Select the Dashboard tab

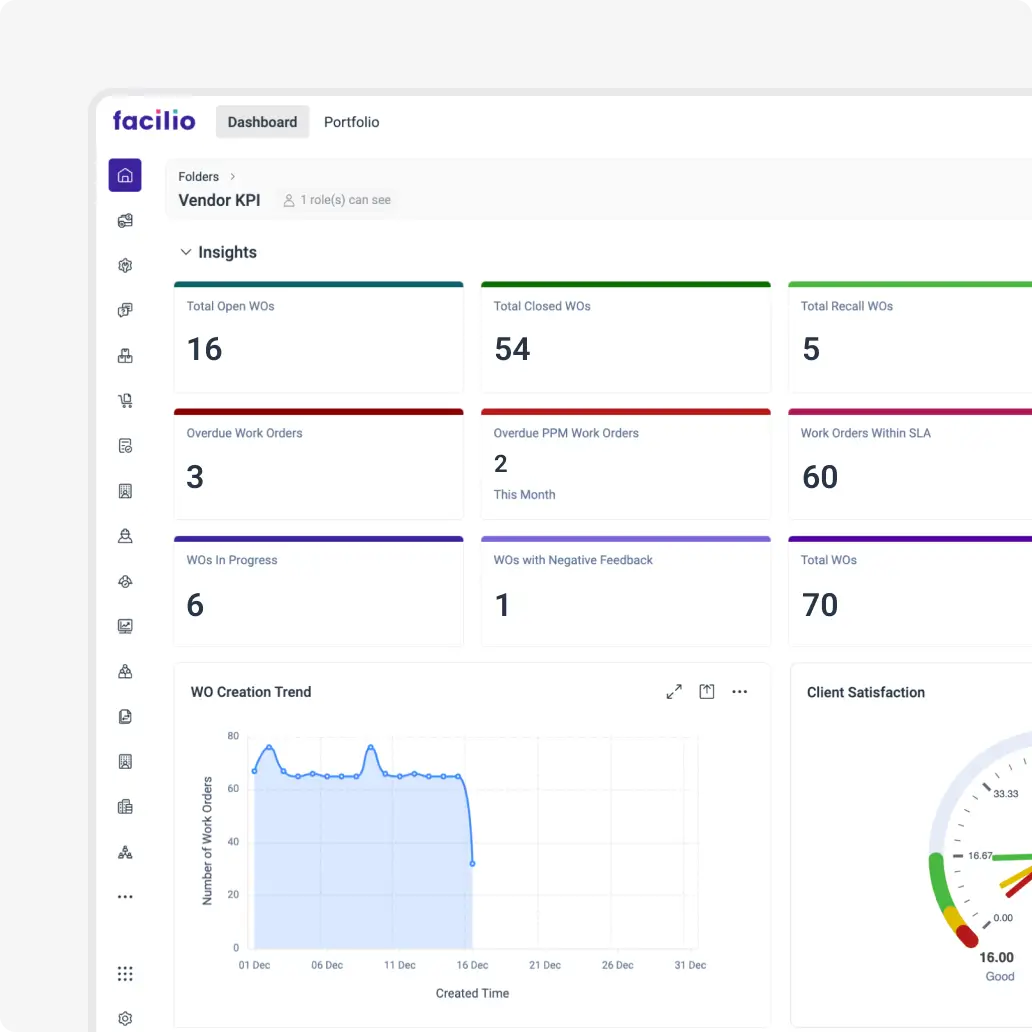click(x=262, y=121)
